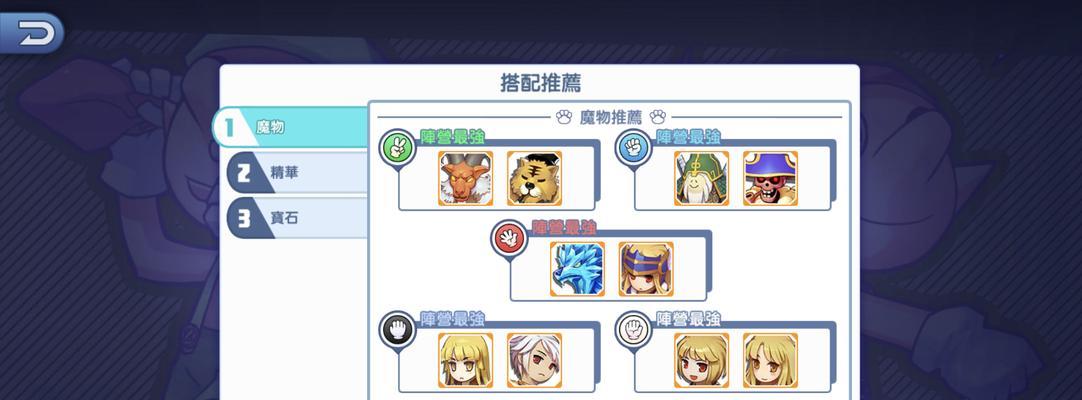Pick the white-haired character portrait
Image resolution: width=1082 pixels, height=400 pixels.
point(535,360)
